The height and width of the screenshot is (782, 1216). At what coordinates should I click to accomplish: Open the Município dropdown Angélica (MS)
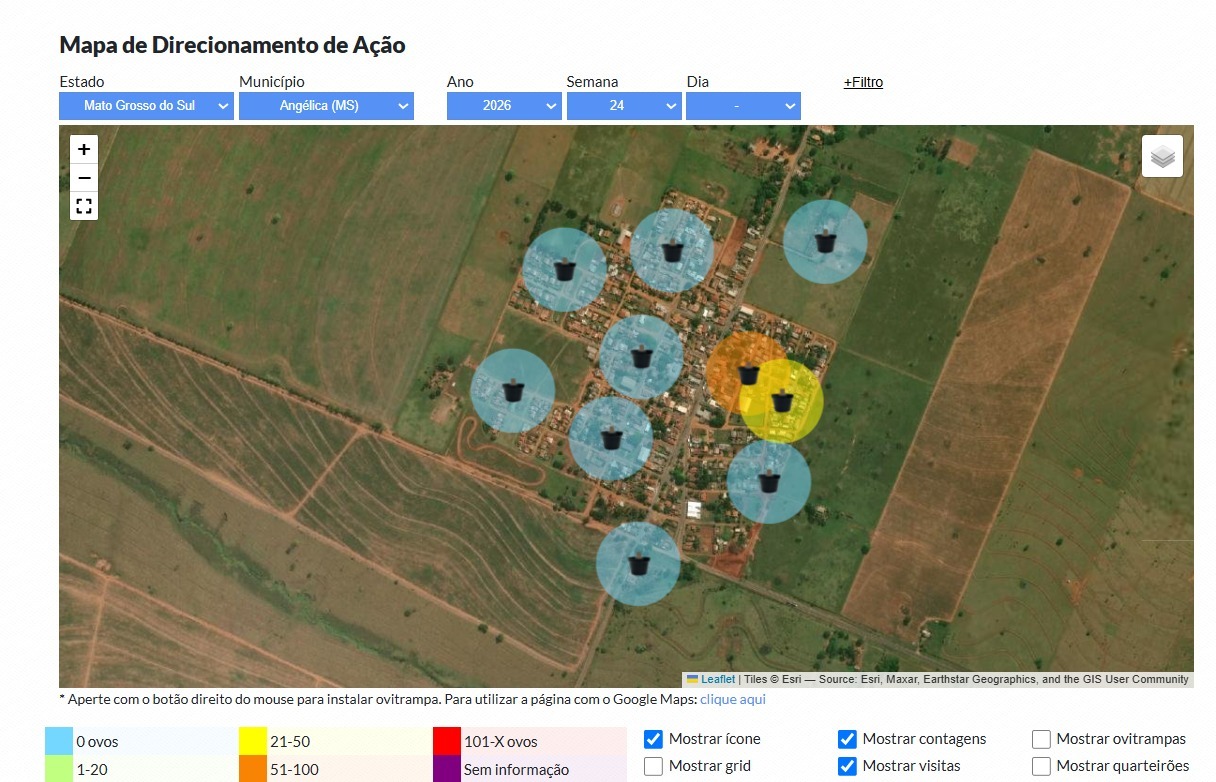point(326,106)
